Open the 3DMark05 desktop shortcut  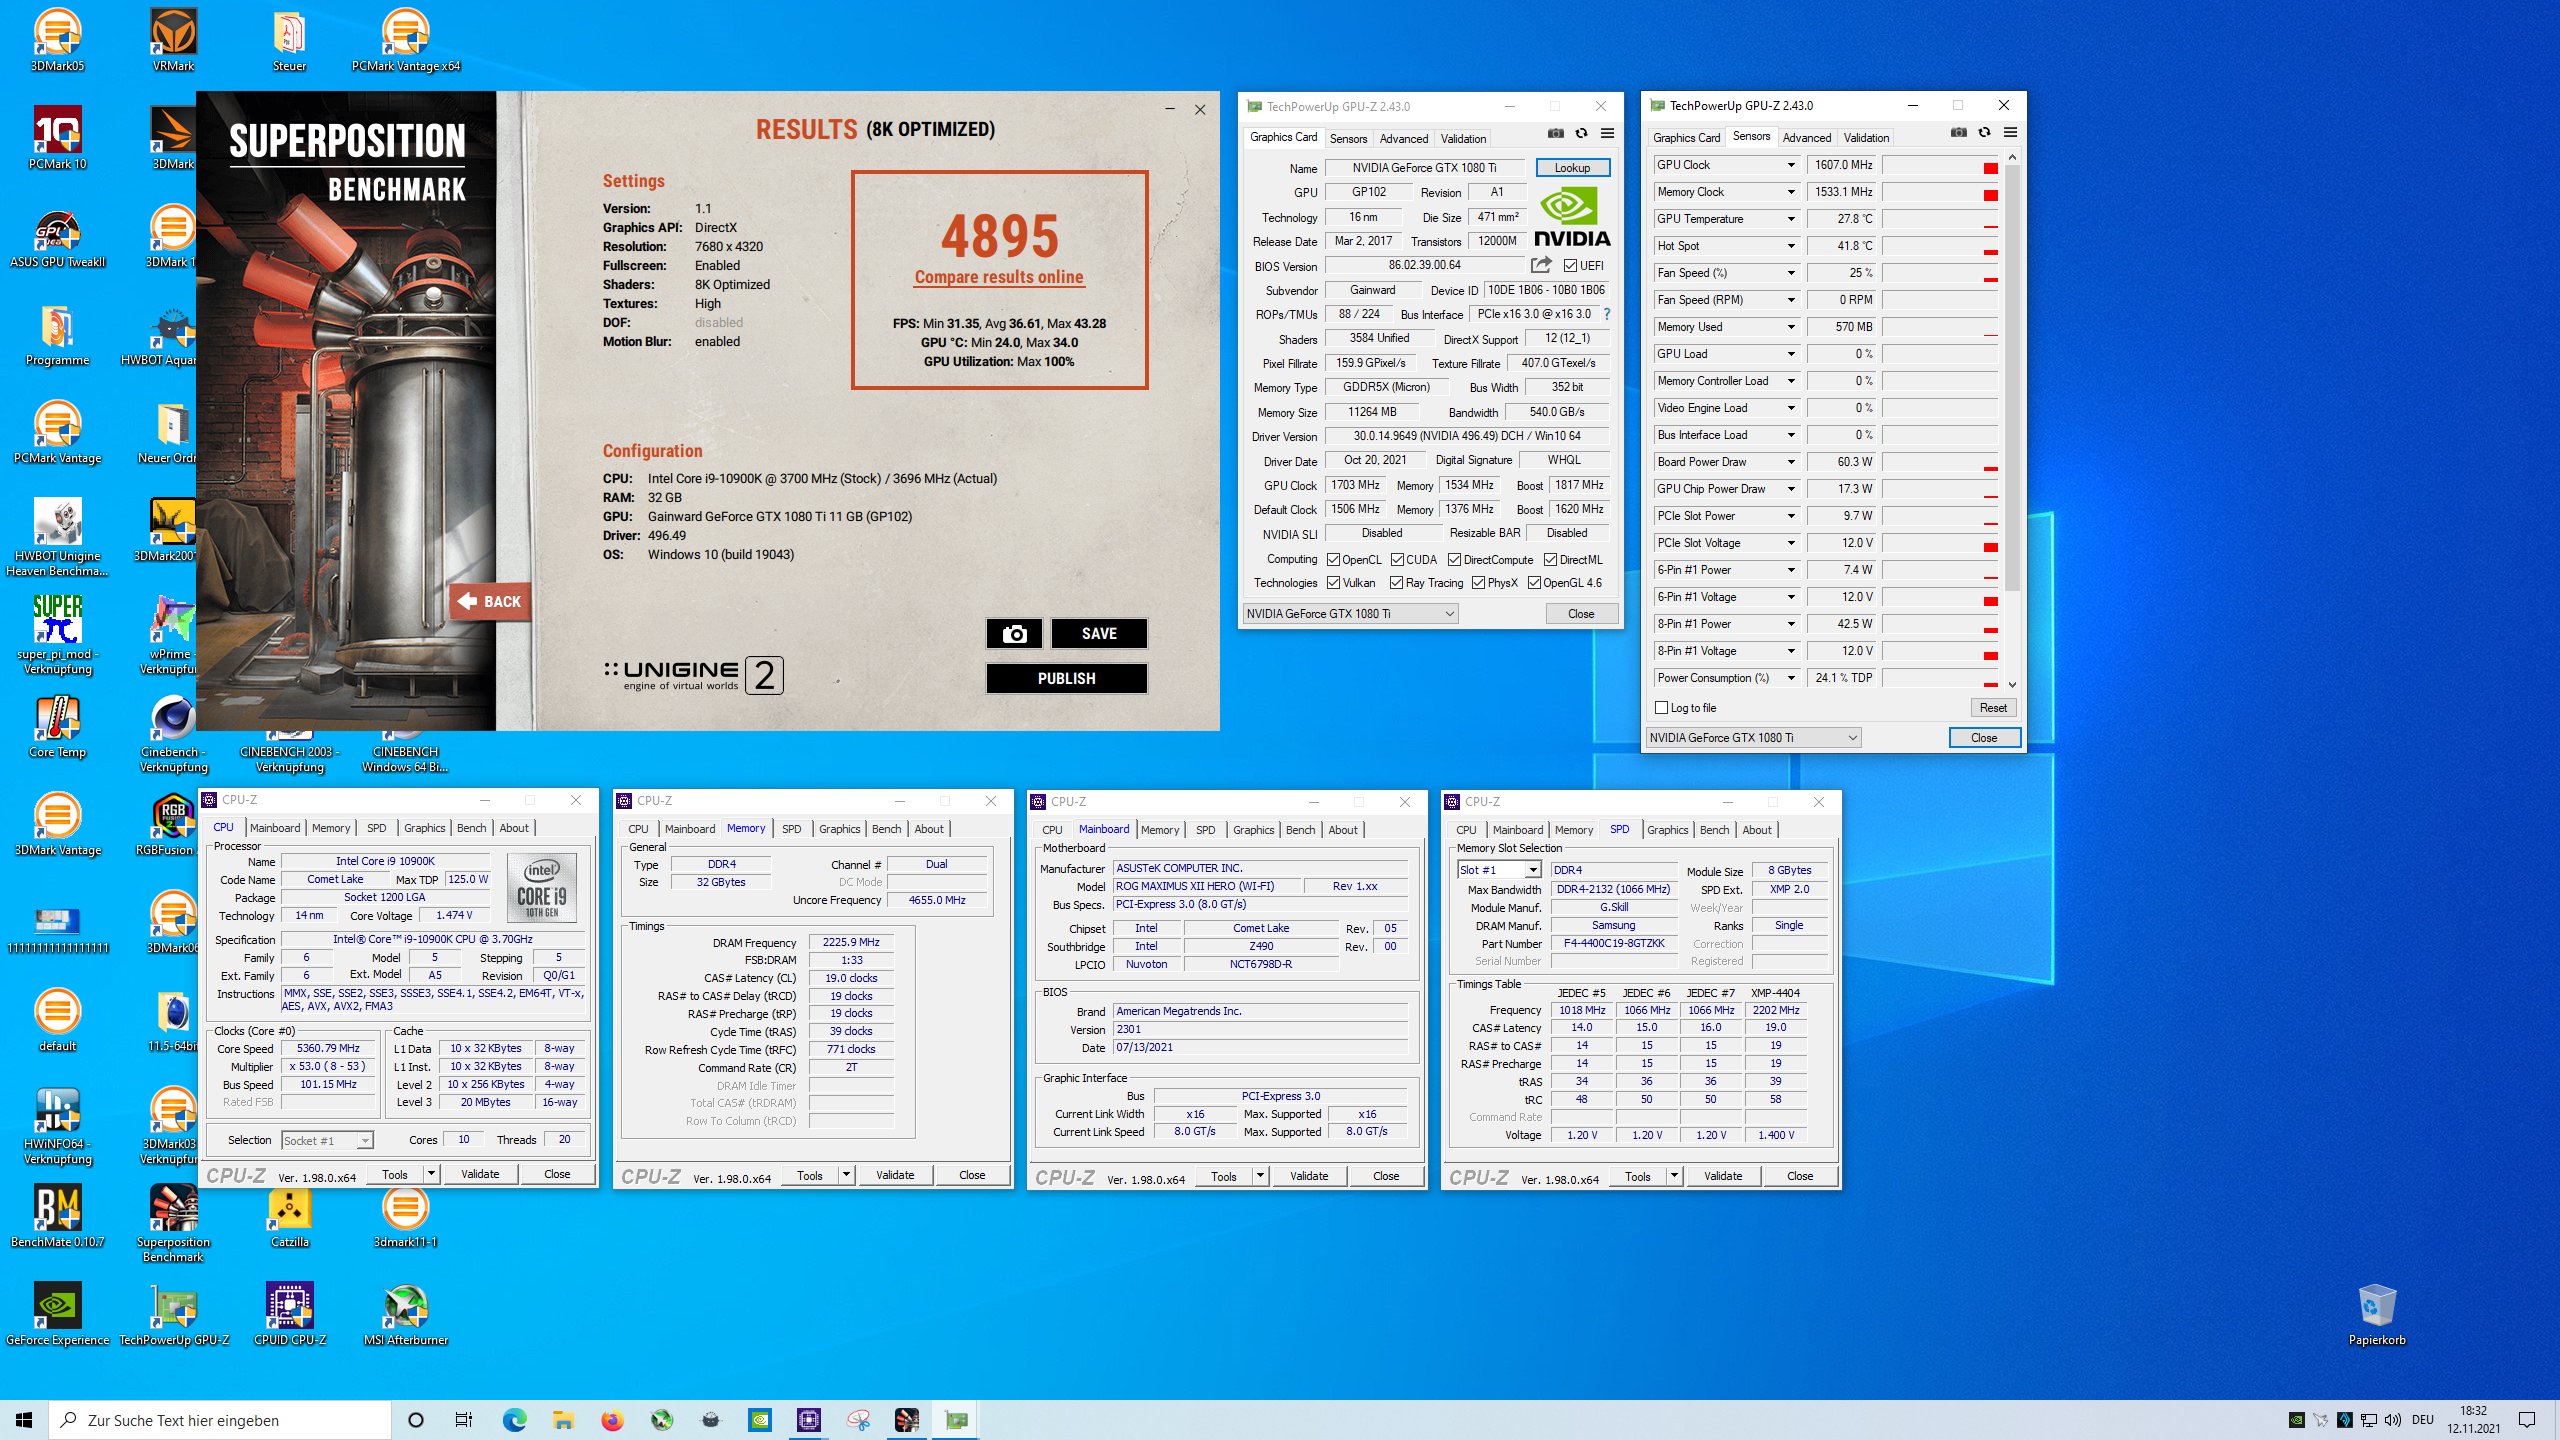tap(57, 40)
